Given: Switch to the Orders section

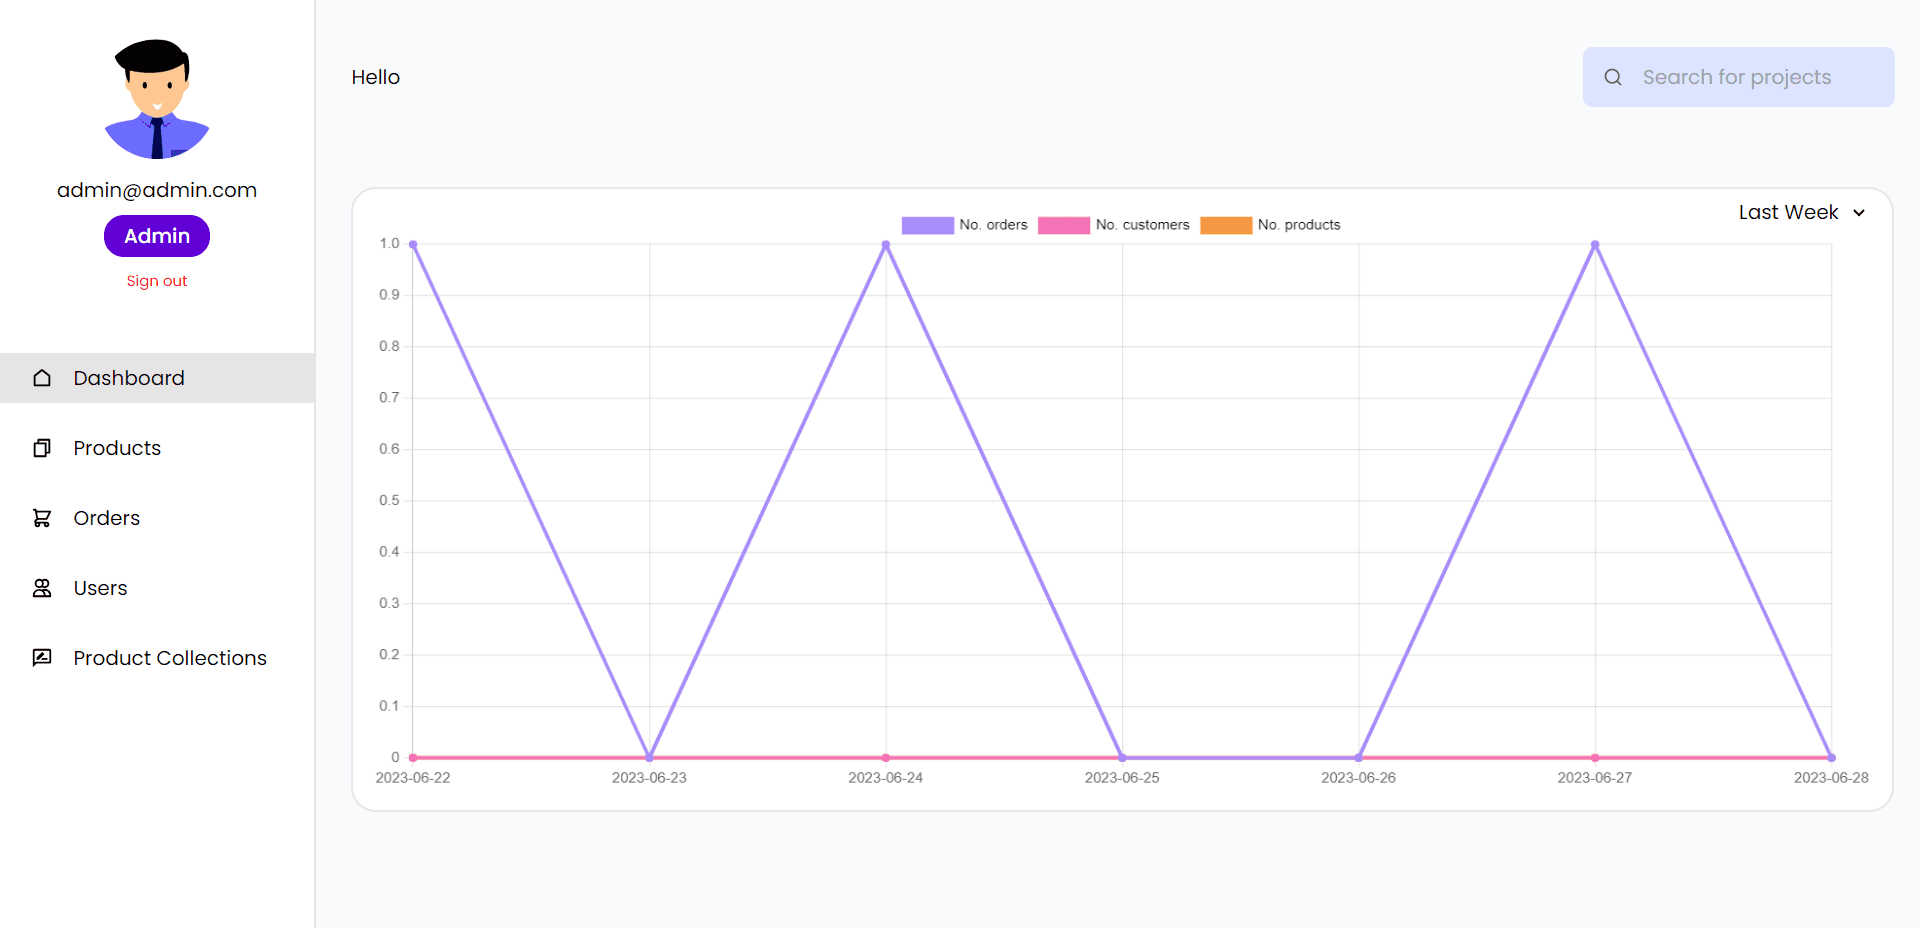Looking at the screenshot, I should pyautogui.click(x=106, y=517).
